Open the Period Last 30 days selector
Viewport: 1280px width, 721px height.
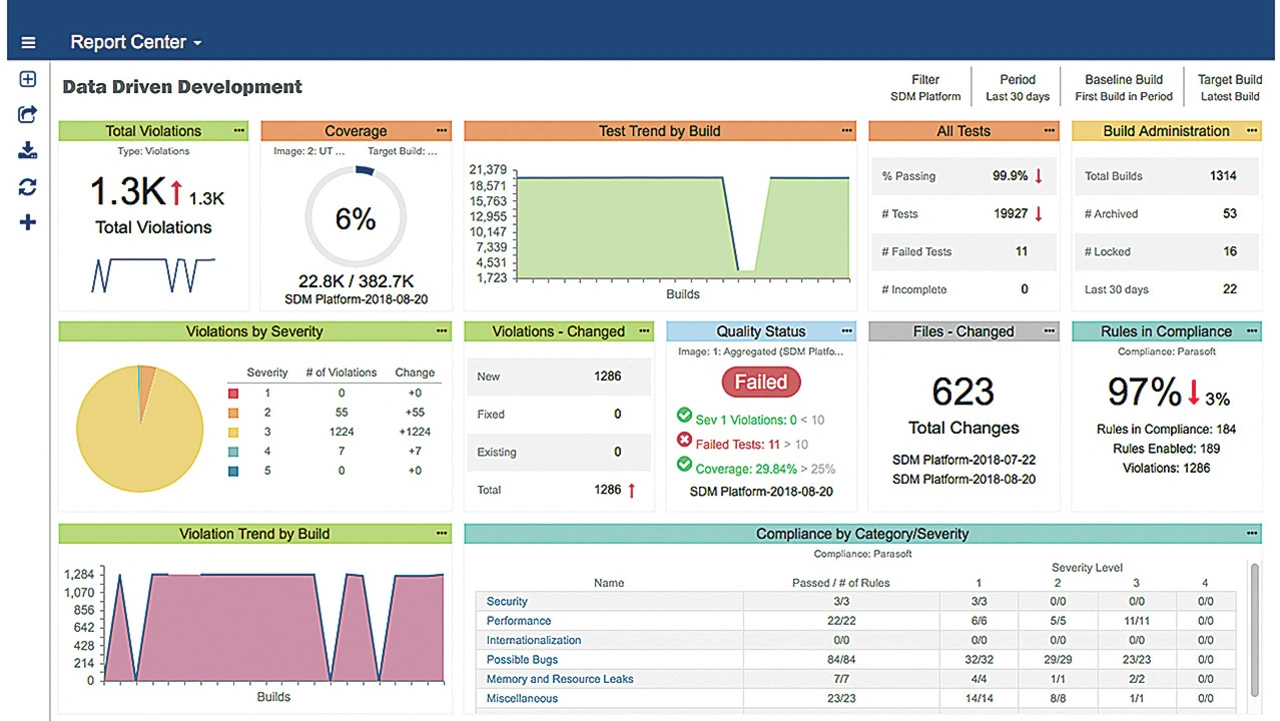pos(1017,88)
